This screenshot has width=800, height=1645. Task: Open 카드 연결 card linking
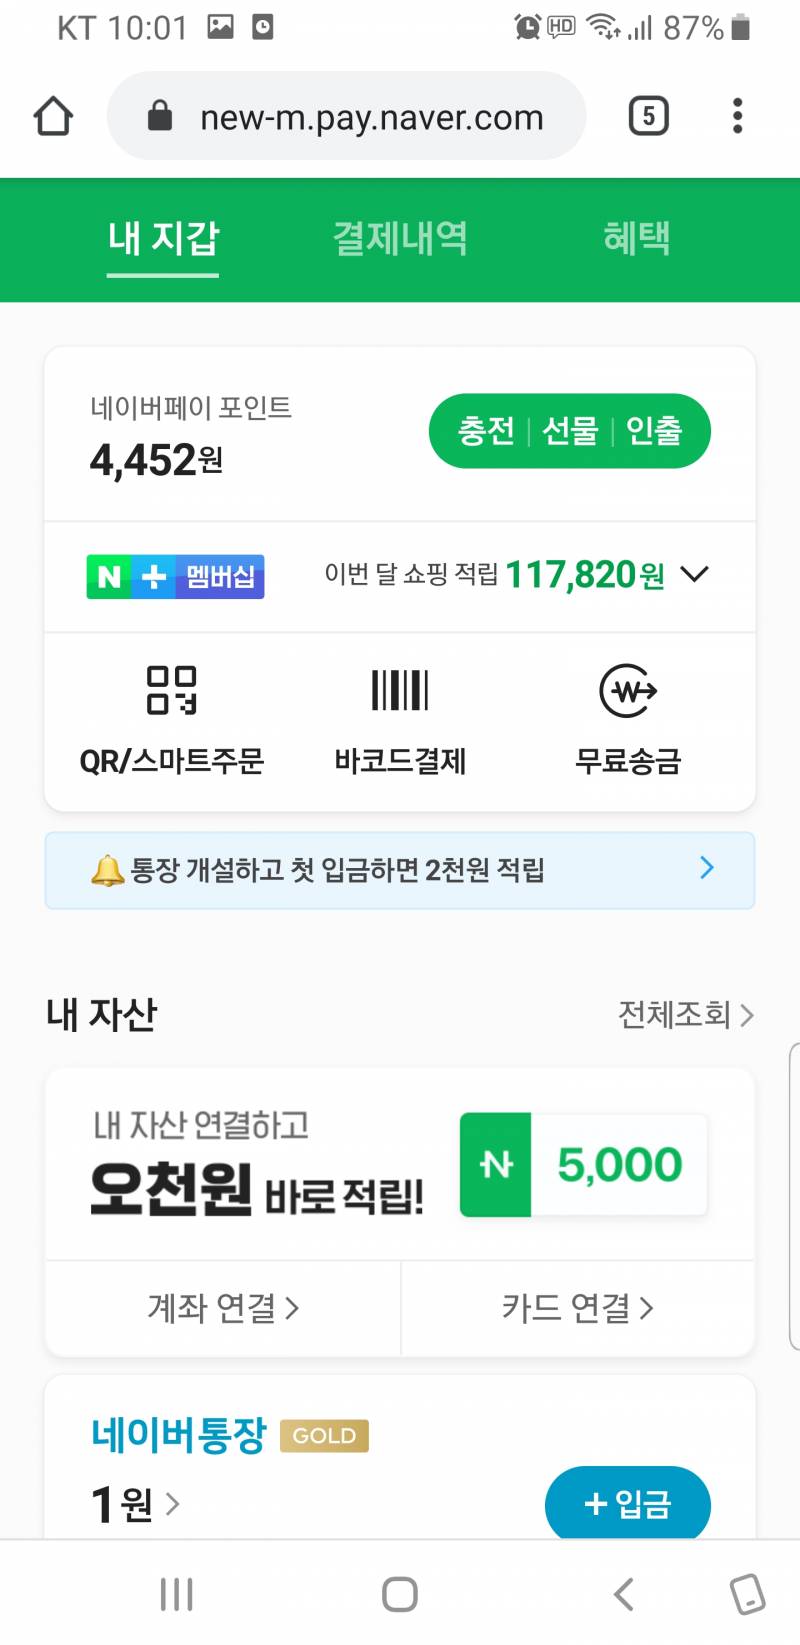coord(577,1308)
